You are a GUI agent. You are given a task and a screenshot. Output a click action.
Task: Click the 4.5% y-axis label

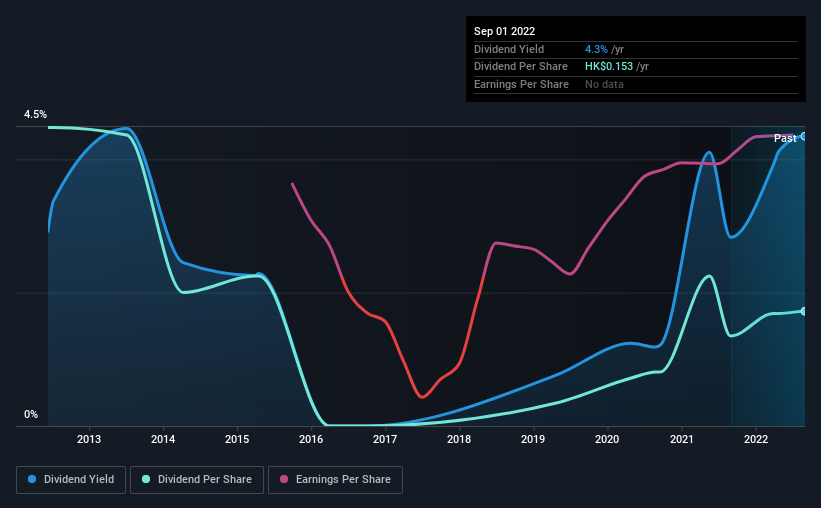tap(36, 114)
